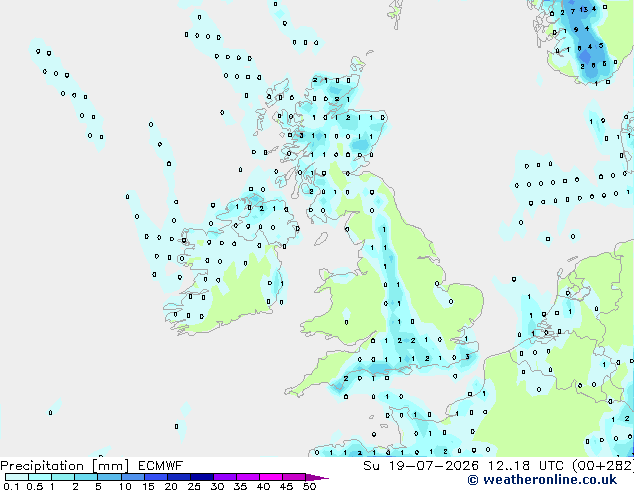This screenshot has height=490, width=634.
Task: Click the legend label '15'
Action: (x=148, y=486)
